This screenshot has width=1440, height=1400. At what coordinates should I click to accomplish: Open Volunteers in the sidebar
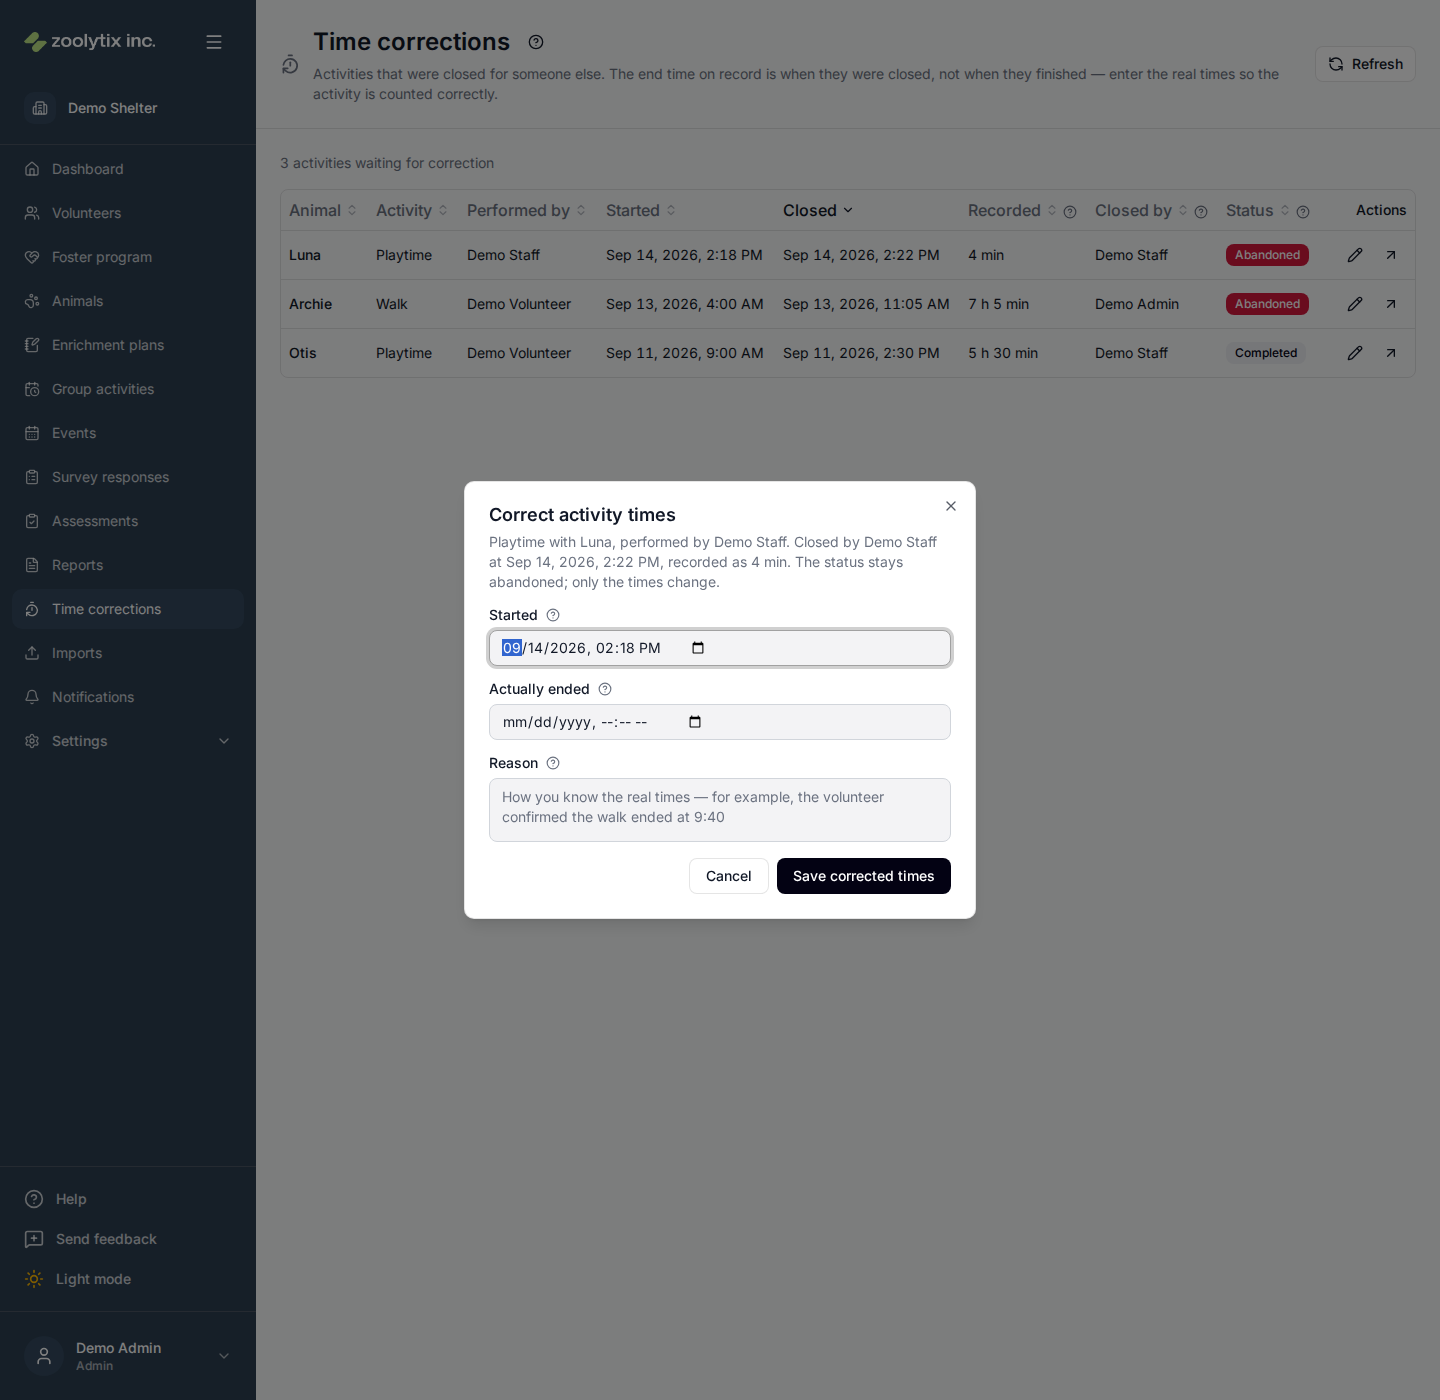(128, 213)
